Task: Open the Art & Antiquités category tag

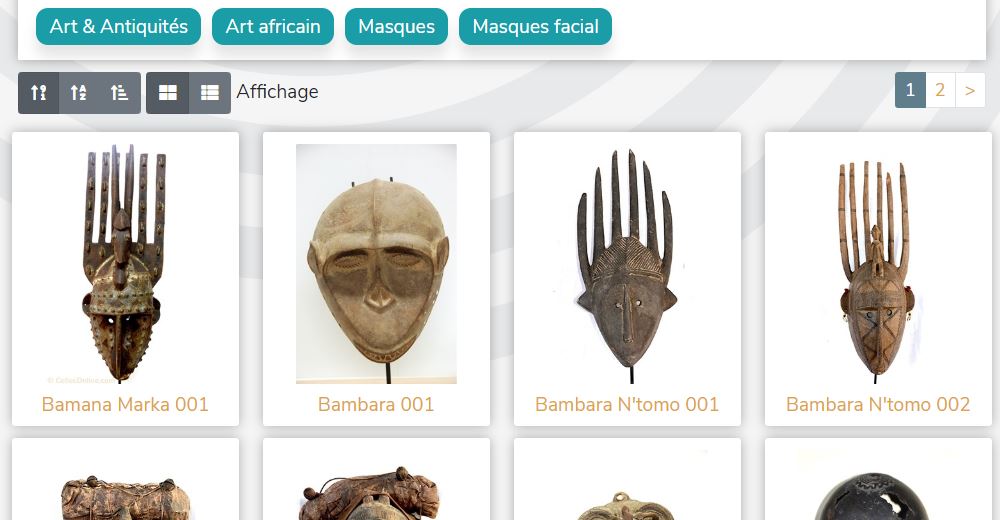Action: (119, 27)
